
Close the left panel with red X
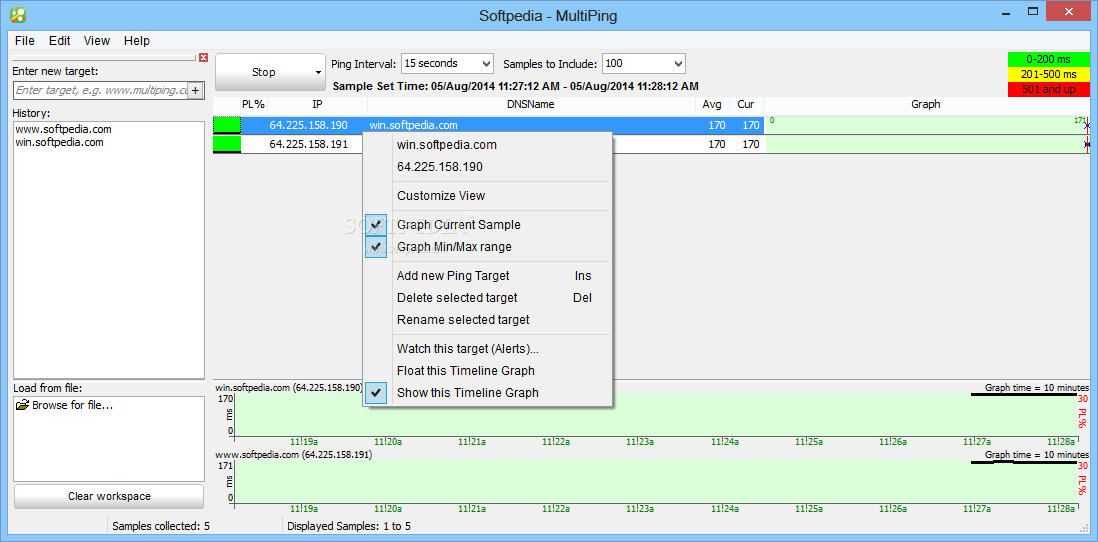[204, 57]
